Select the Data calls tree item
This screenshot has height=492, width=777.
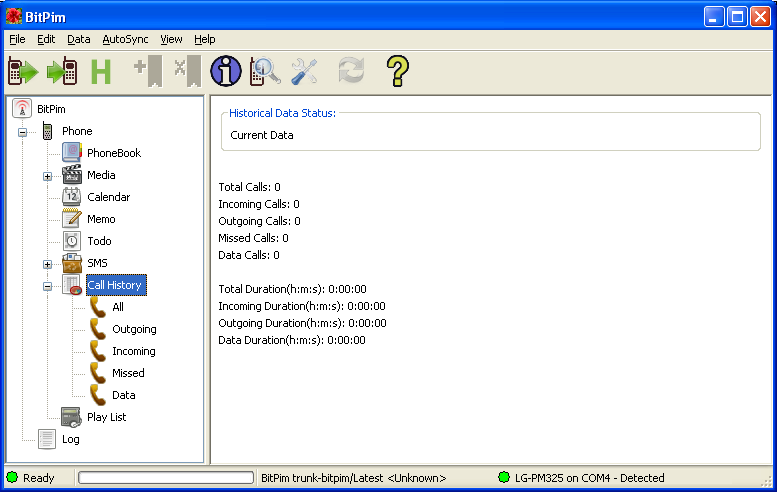click(x=124, y=395)
